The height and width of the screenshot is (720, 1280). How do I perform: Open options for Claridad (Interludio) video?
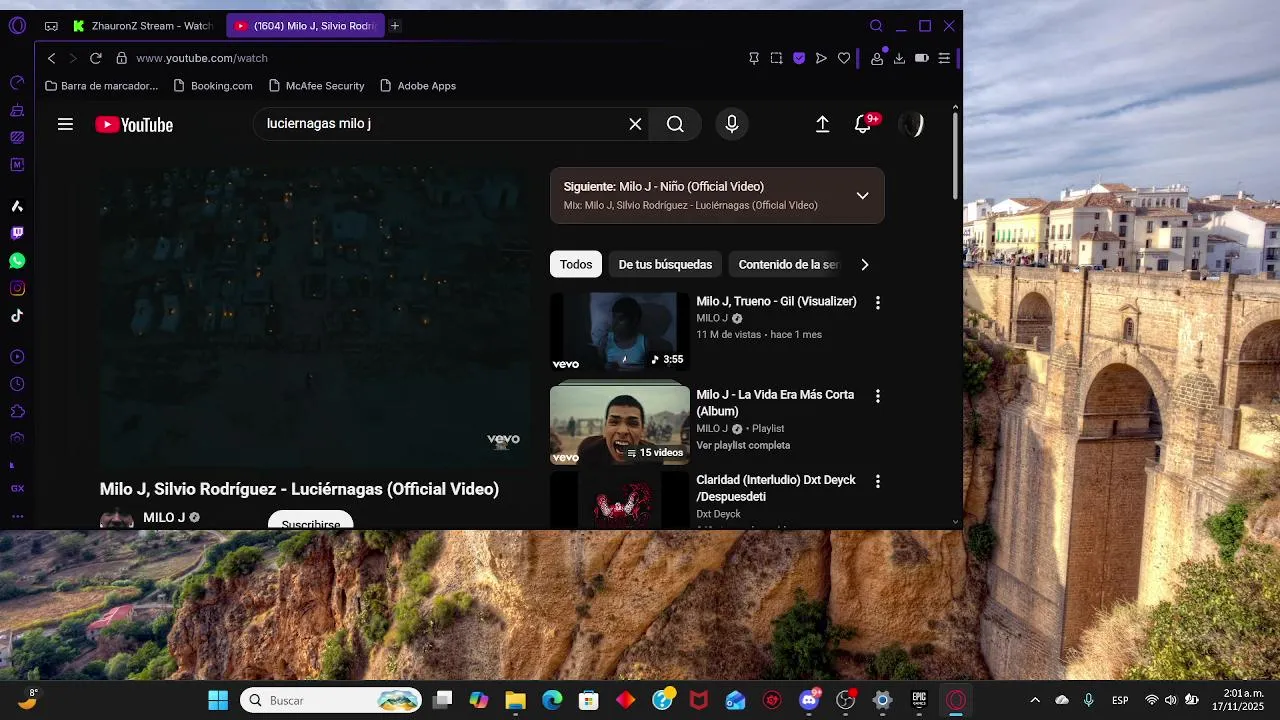coord(878,481)
